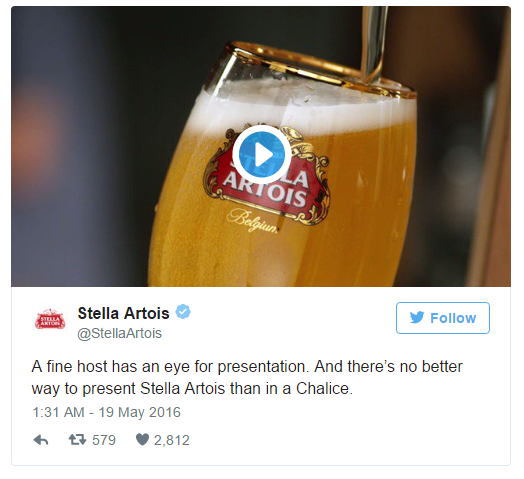Click the 579 retweet count
This screenshot has width=524, height=479.
pos(104,440)
